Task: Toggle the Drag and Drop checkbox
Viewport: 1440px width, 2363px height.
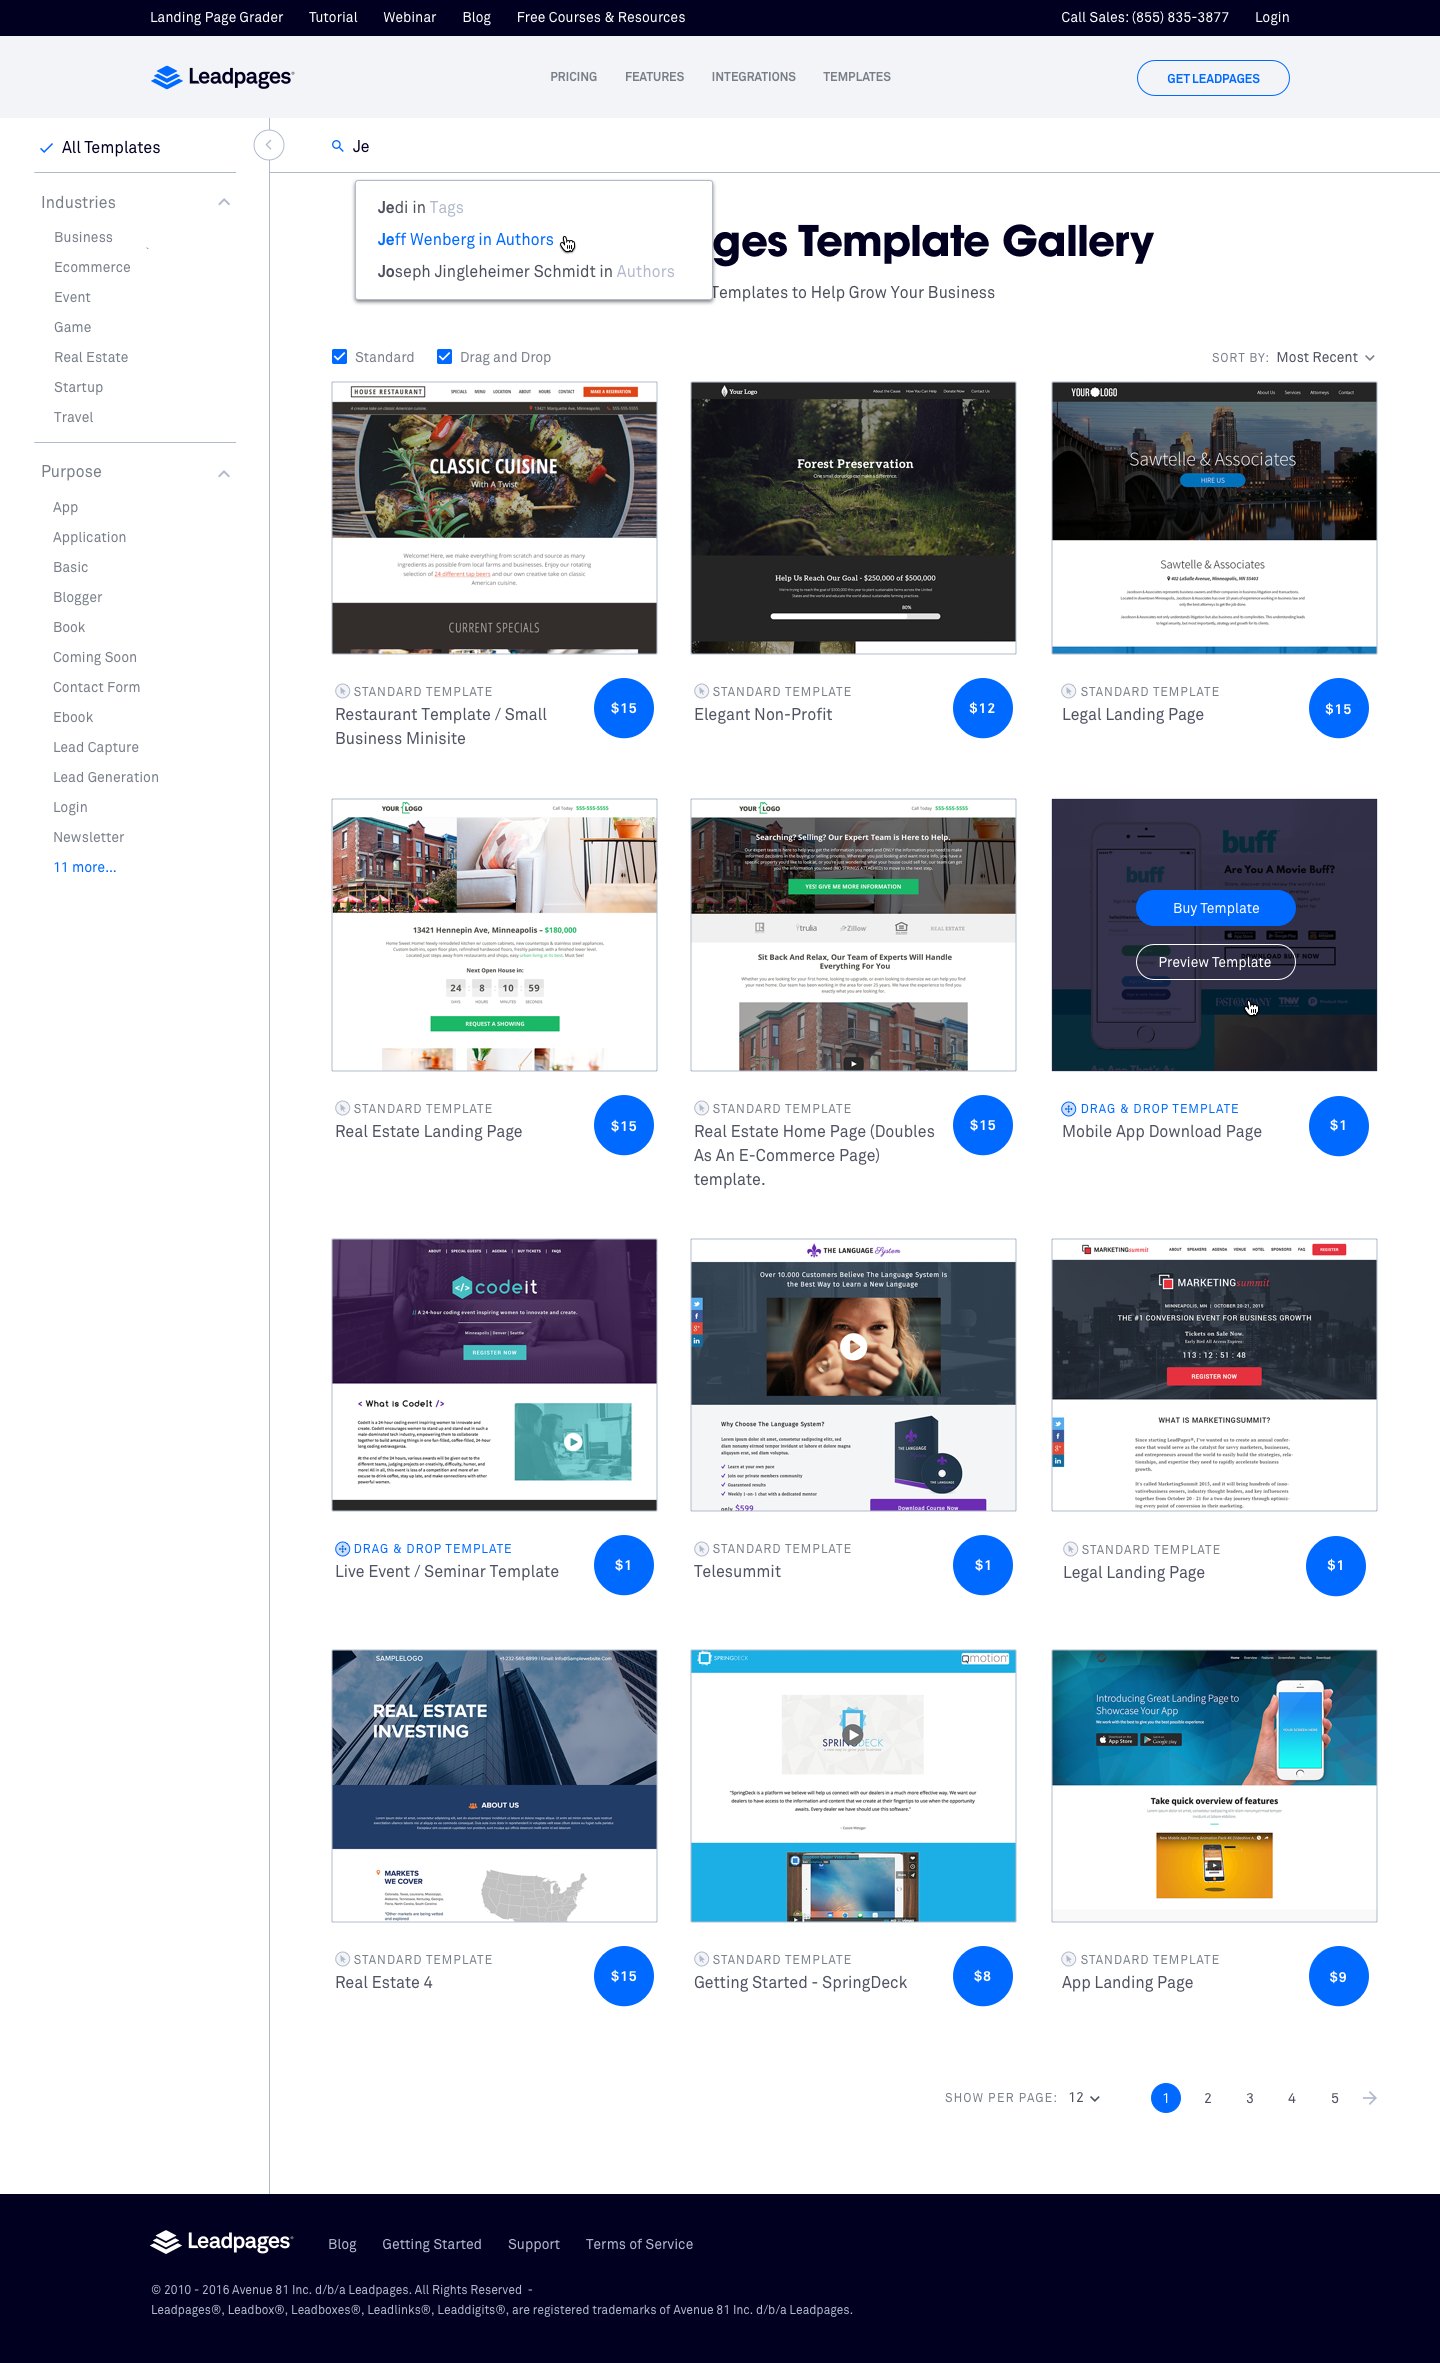Action: click(445, 357)
